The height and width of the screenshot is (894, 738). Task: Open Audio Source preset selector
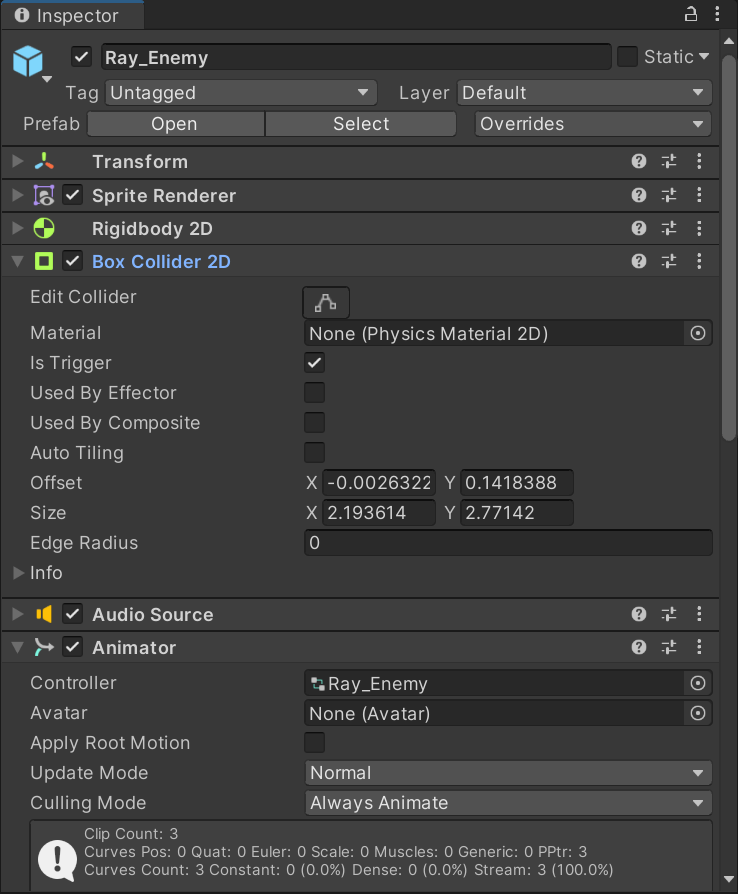click(669, 614)
